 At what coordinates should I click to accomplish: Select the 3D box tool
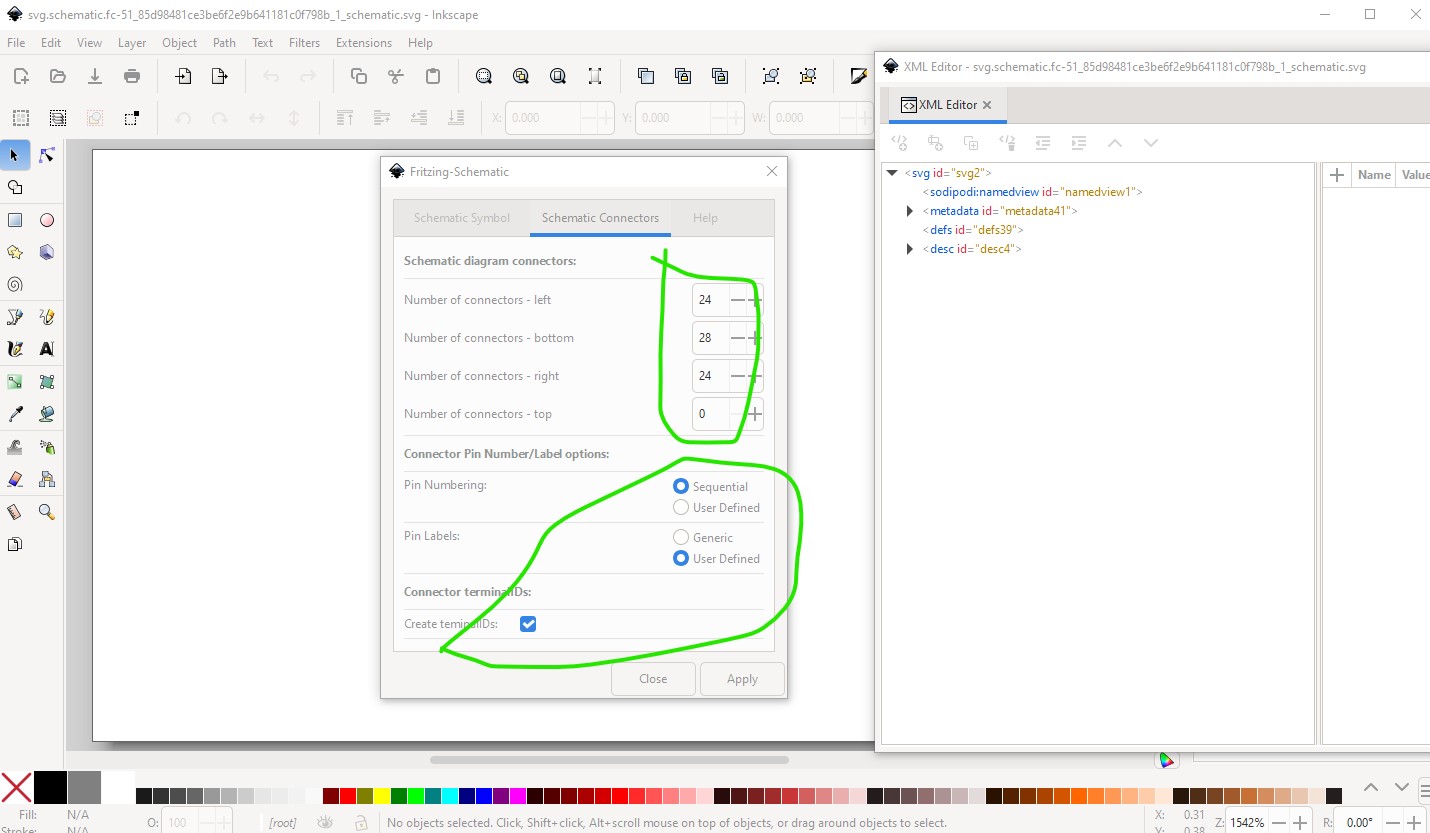pyautogui.click(x=46, y=252)
